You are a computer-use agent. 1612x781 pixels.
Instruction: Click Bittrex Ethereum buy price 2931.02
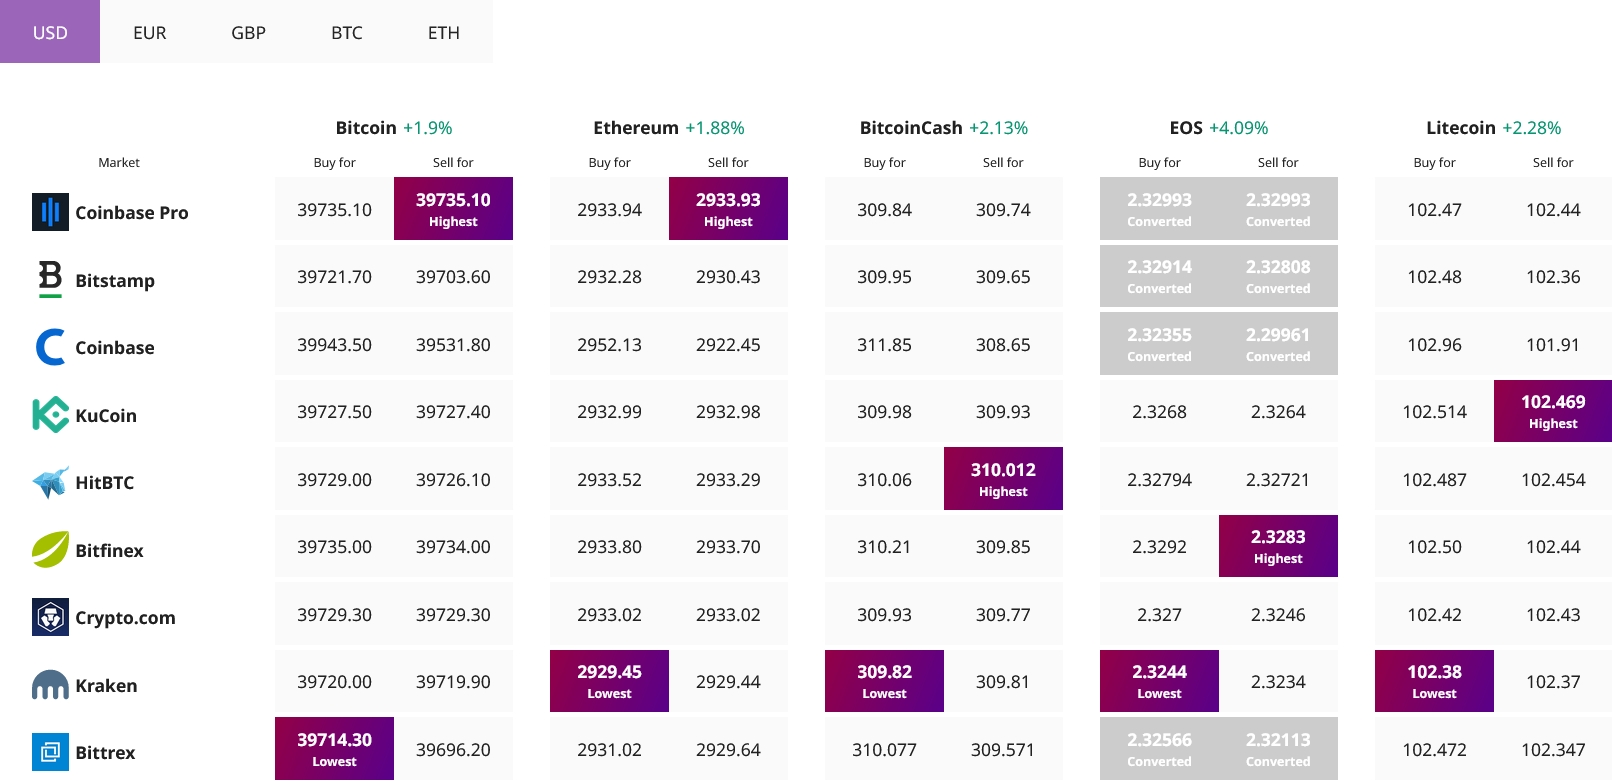tap(609, 749)
